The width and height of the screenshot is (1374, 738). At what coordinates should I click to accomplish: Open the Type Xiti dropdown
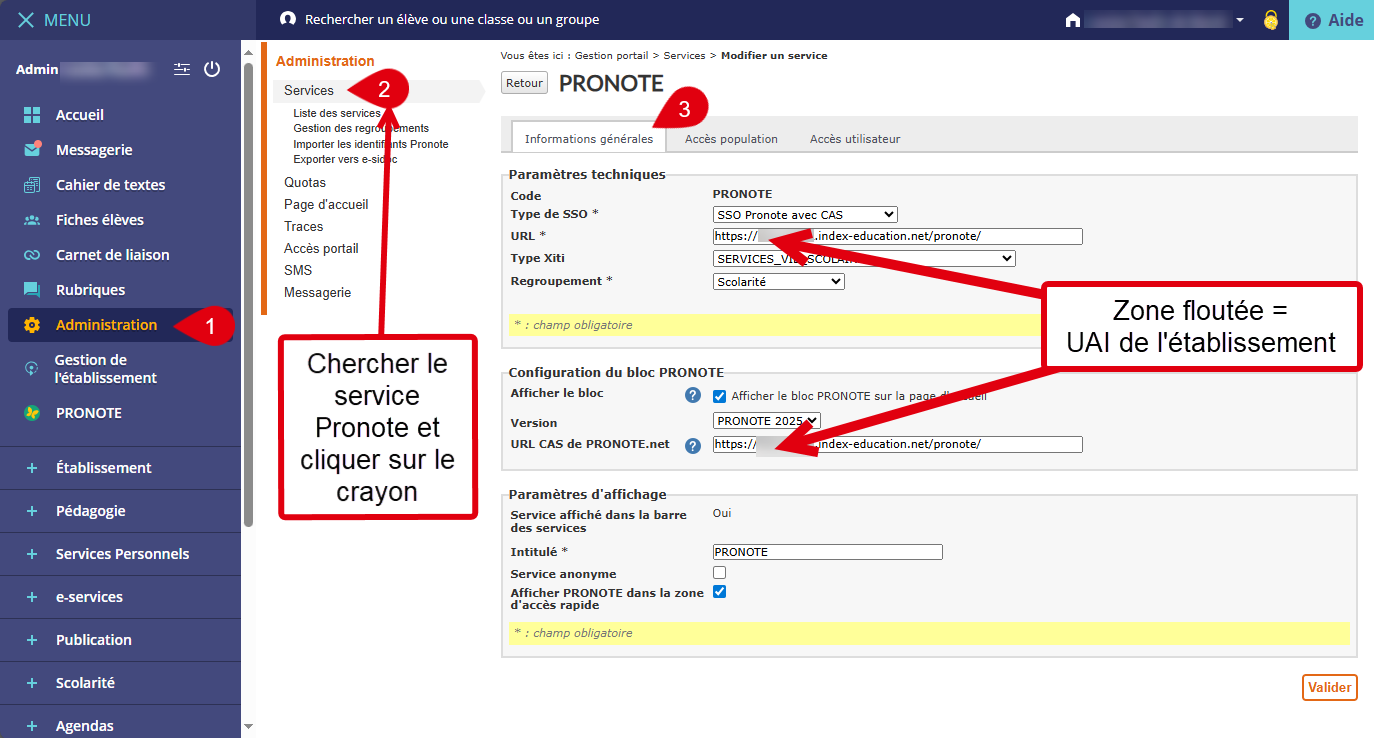coord(864,259)
